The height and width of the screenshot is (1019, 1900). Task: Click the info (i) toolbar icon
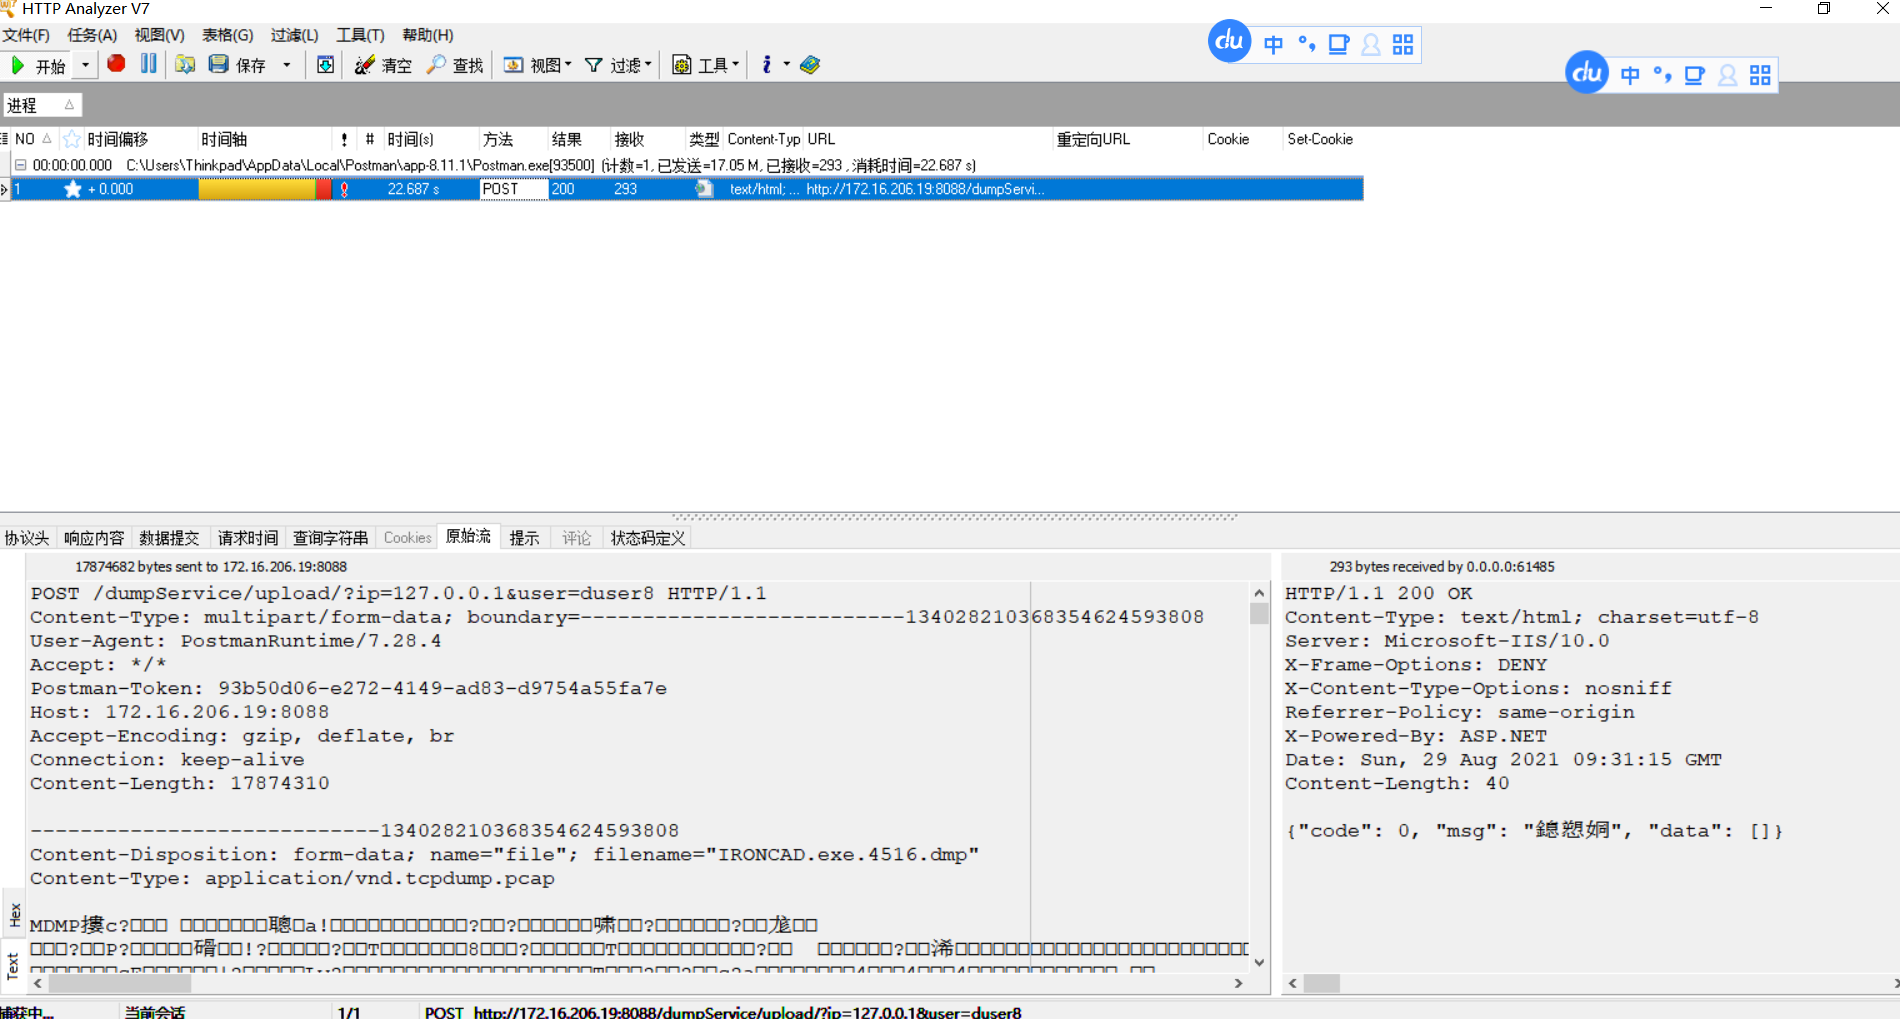coord(765,64)
